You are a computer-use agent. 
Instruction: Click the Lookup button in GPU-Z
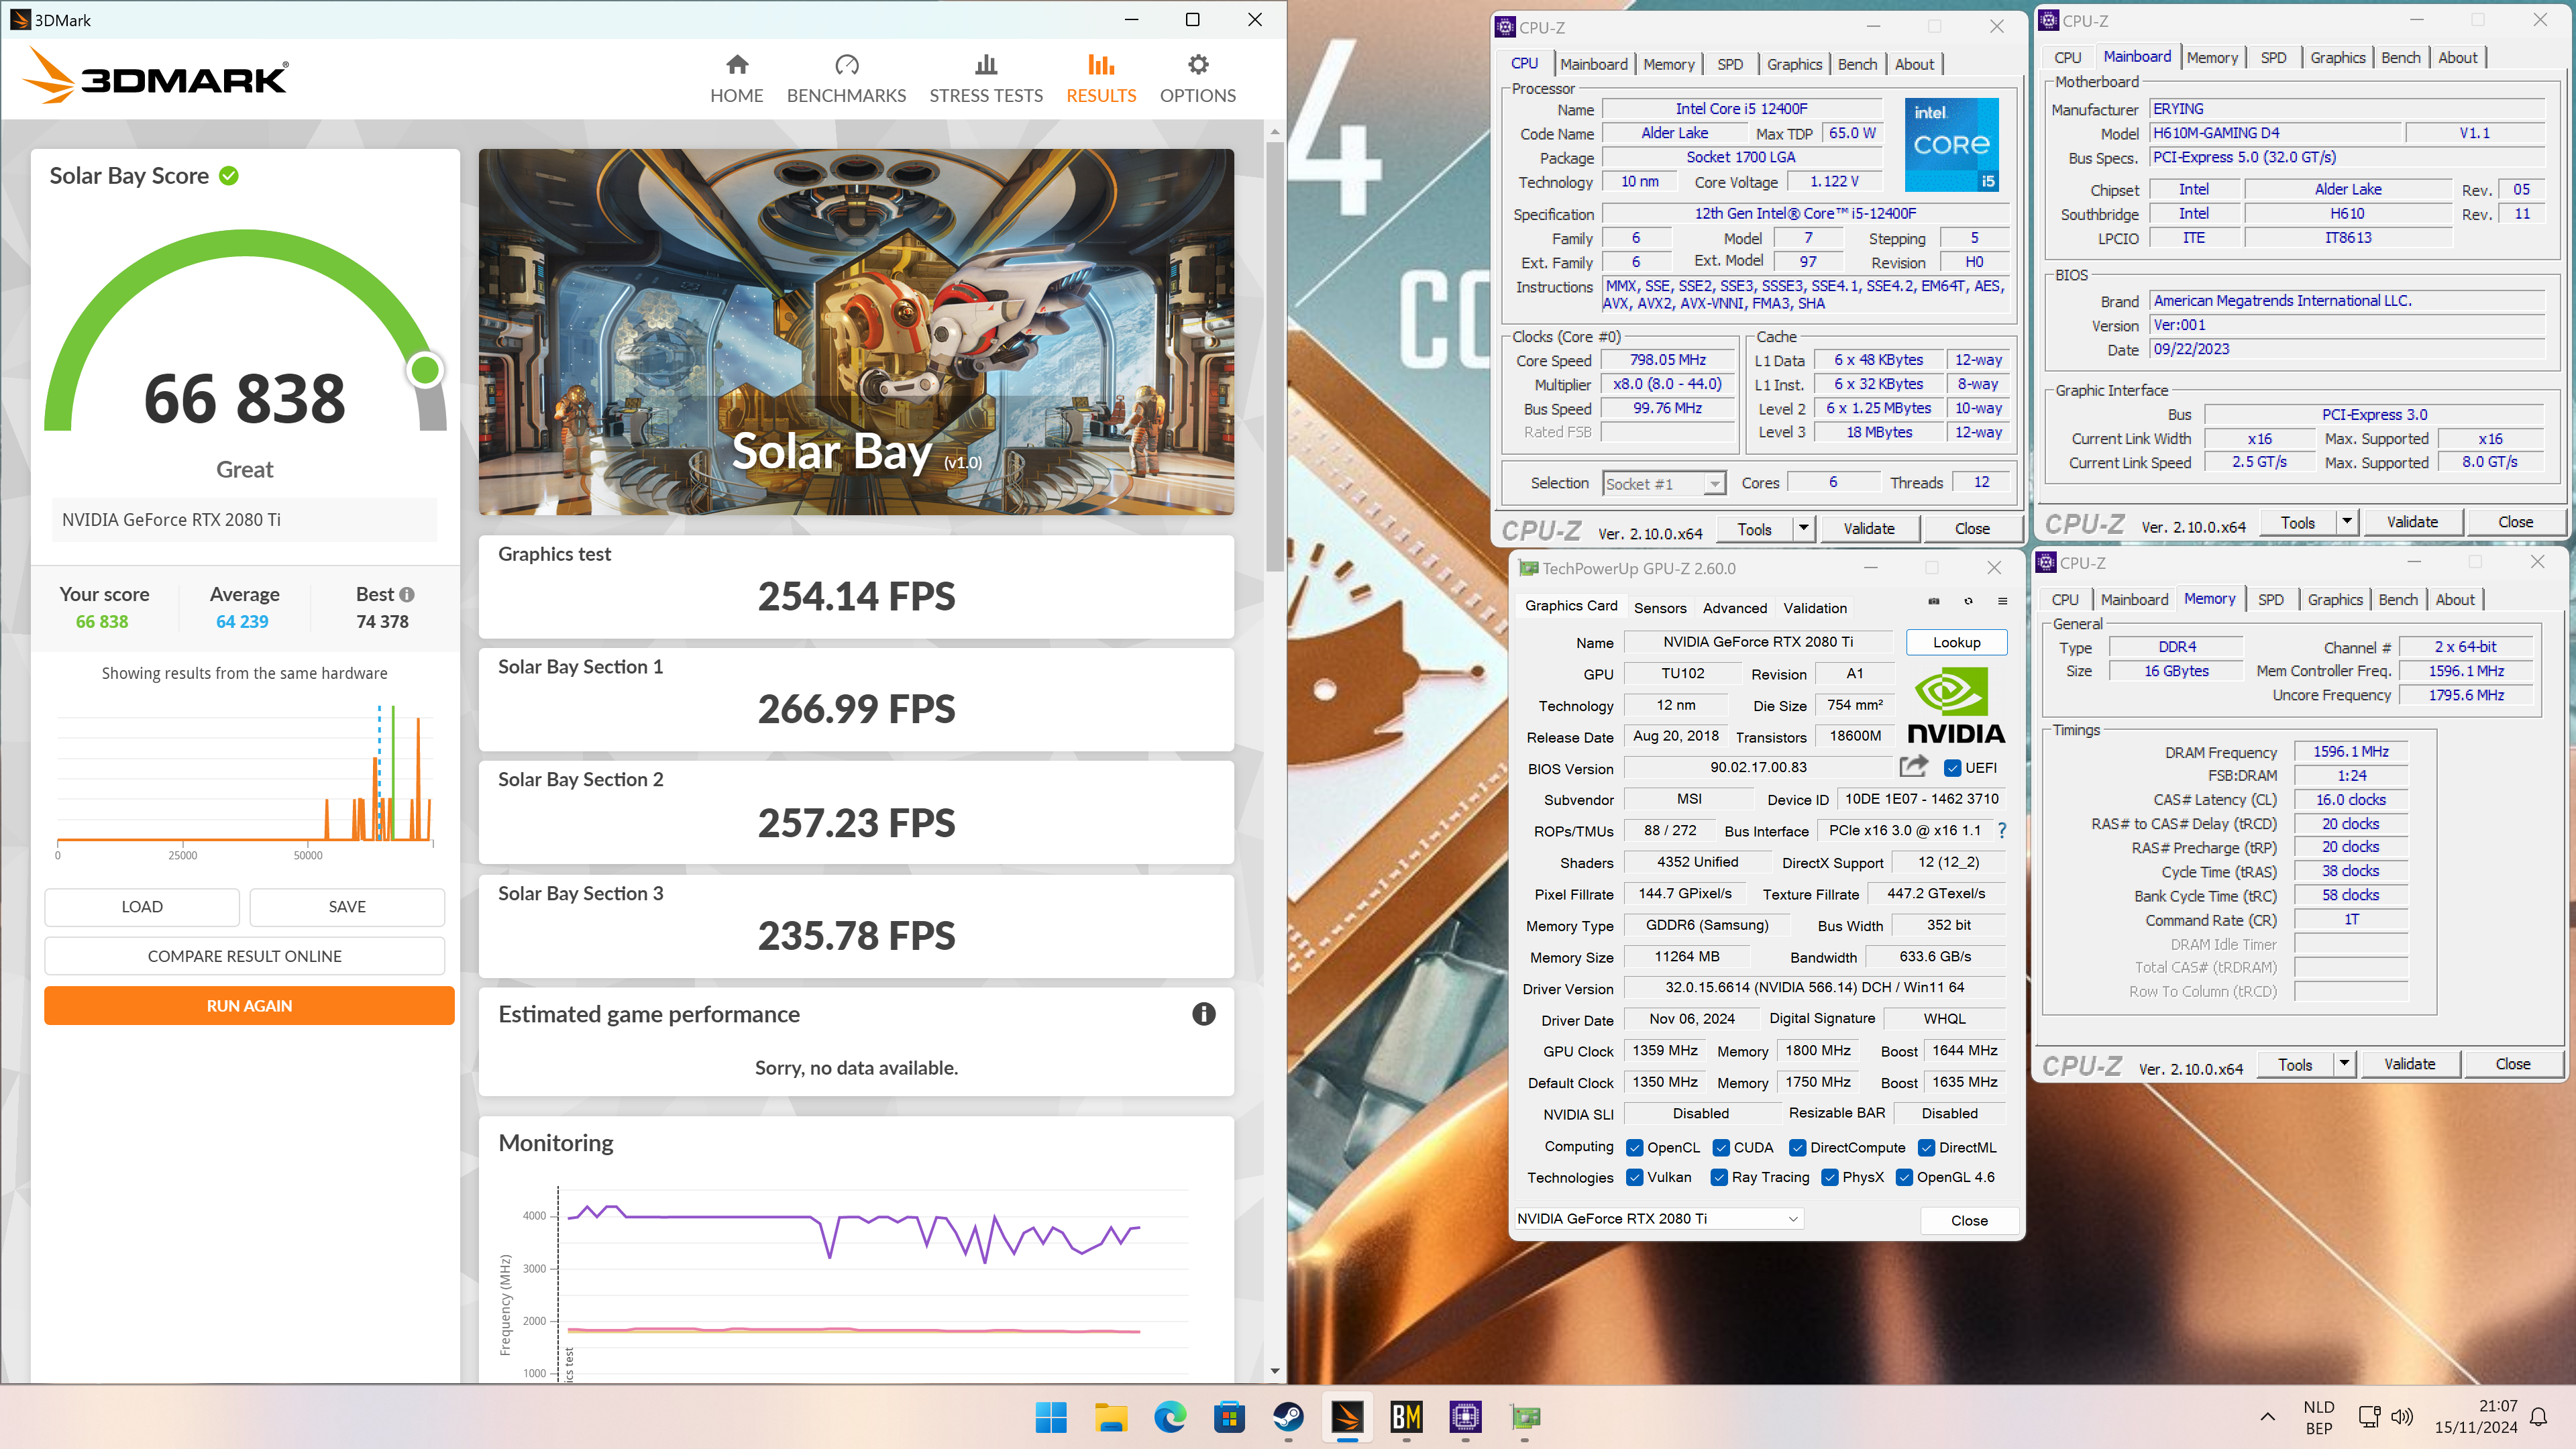[1956, 642]
